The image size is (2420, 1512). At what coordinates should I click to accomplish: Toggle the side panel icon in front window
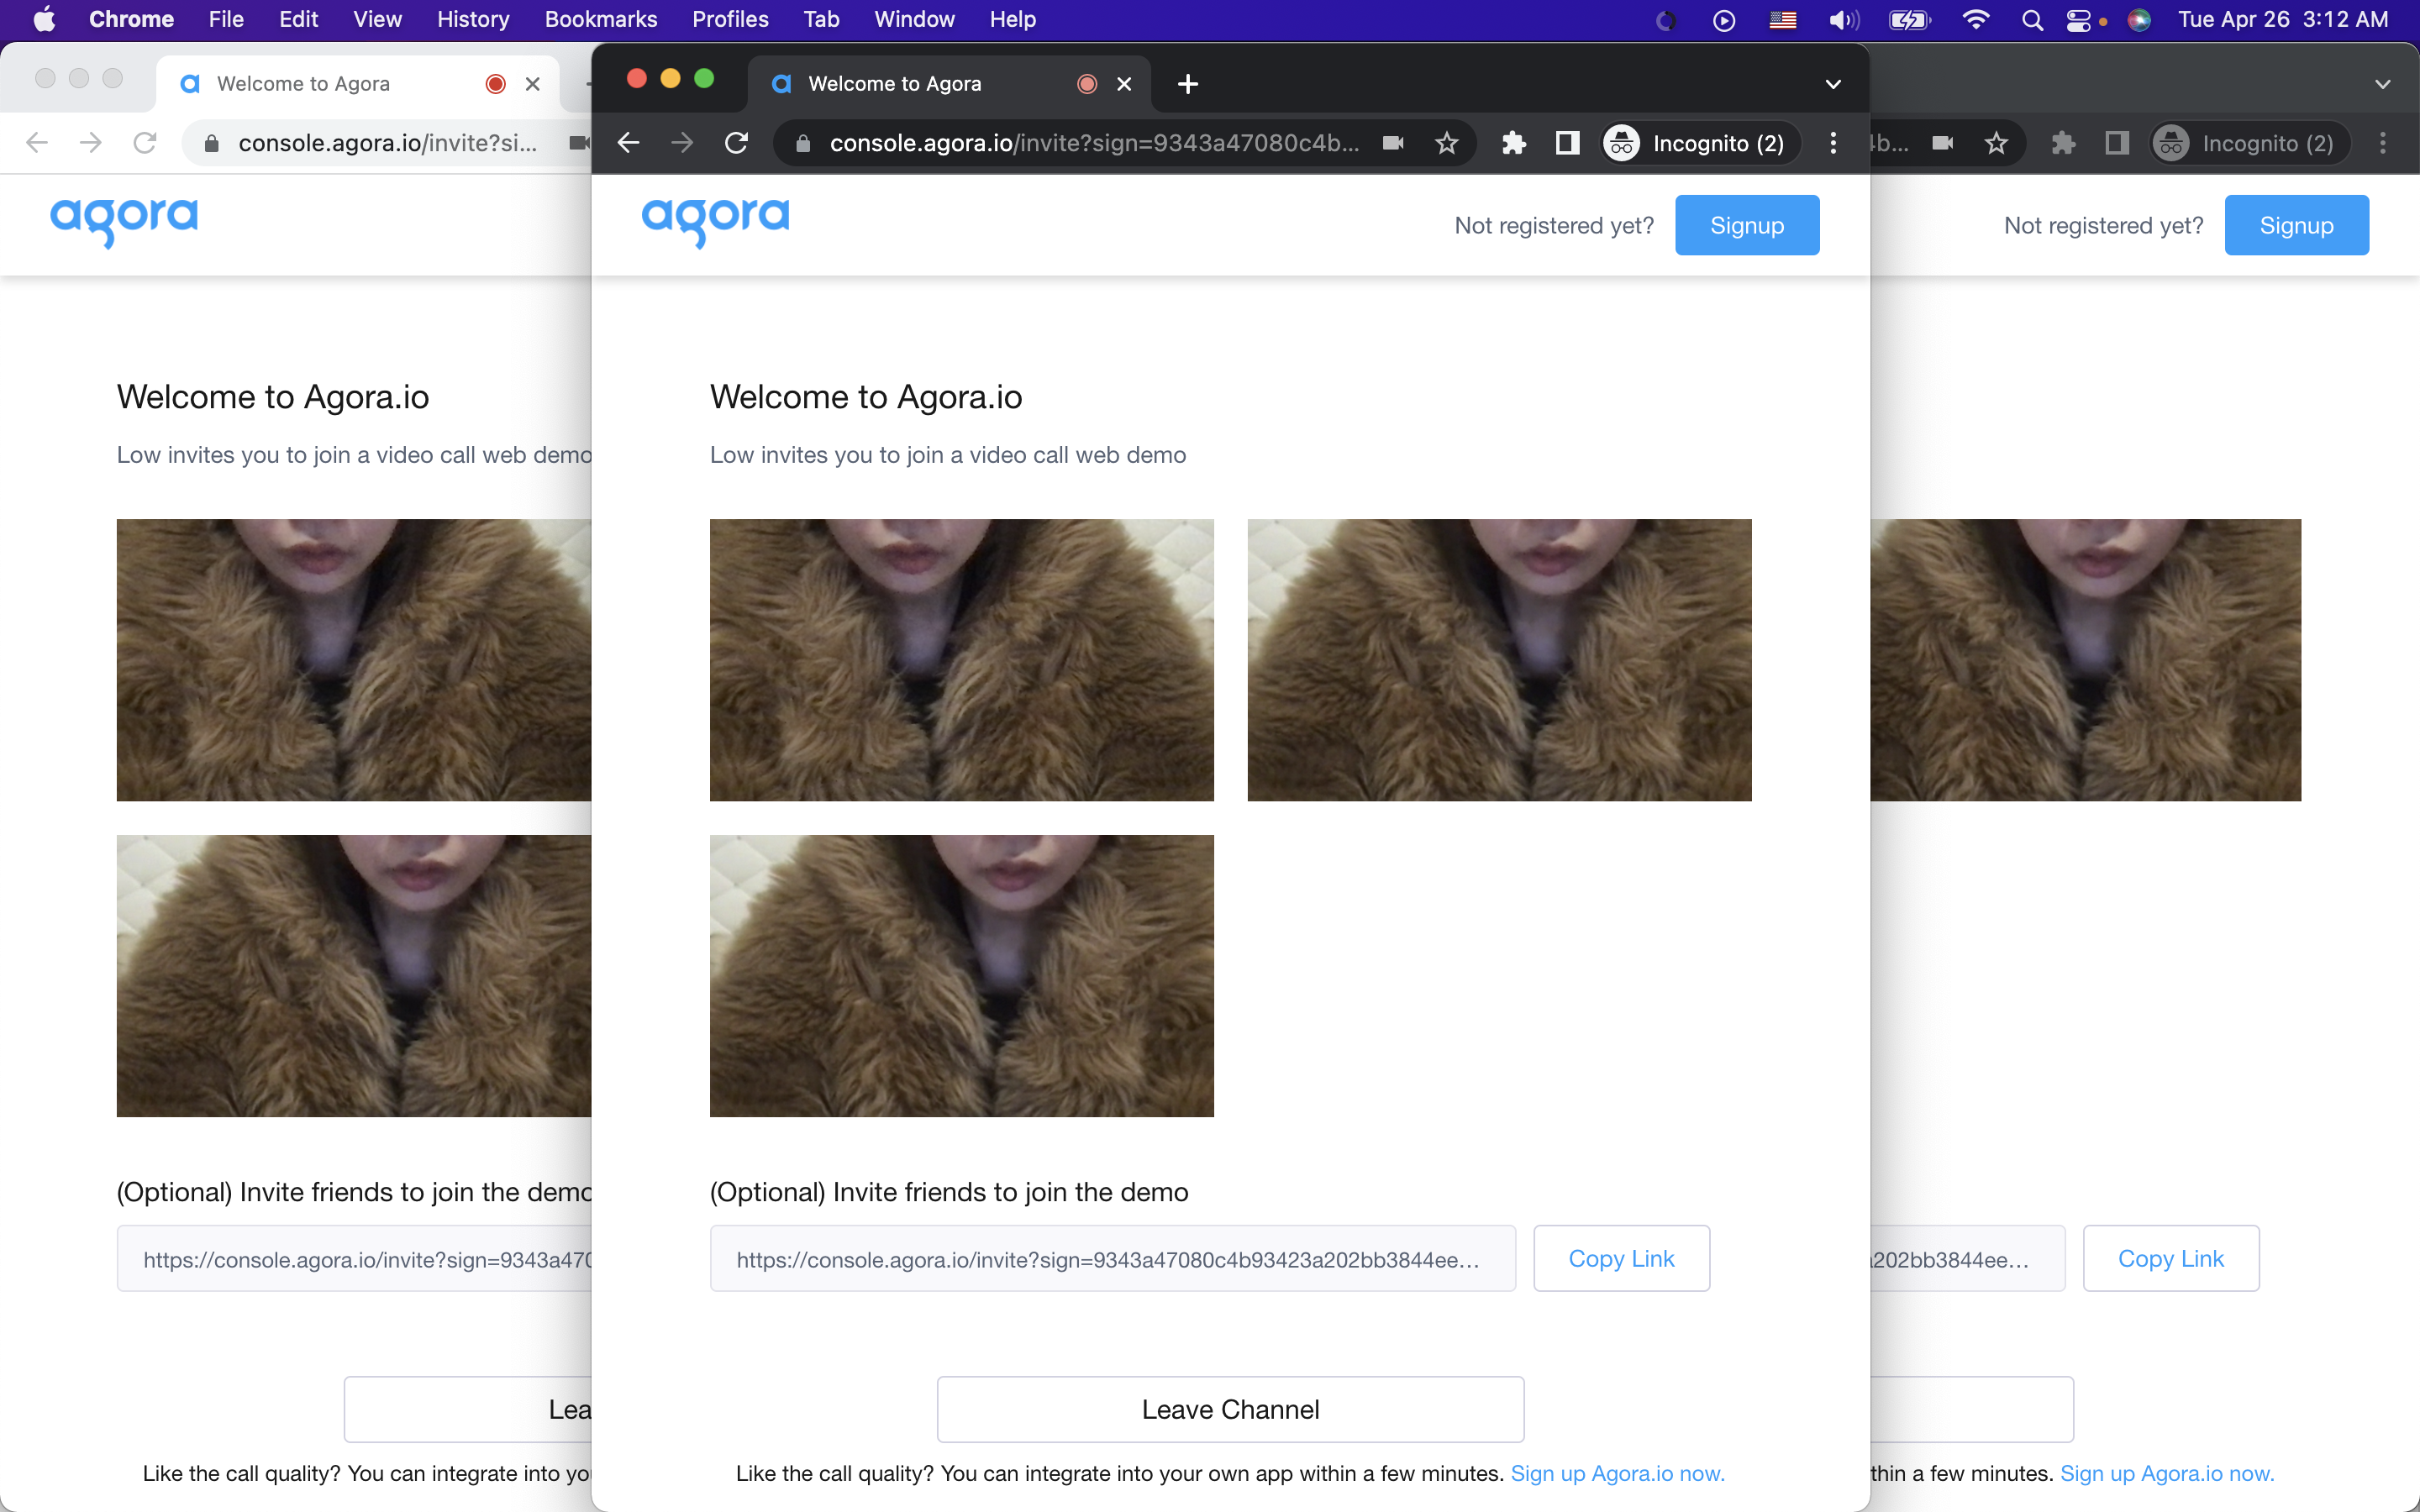click(x=1567, y=143)
